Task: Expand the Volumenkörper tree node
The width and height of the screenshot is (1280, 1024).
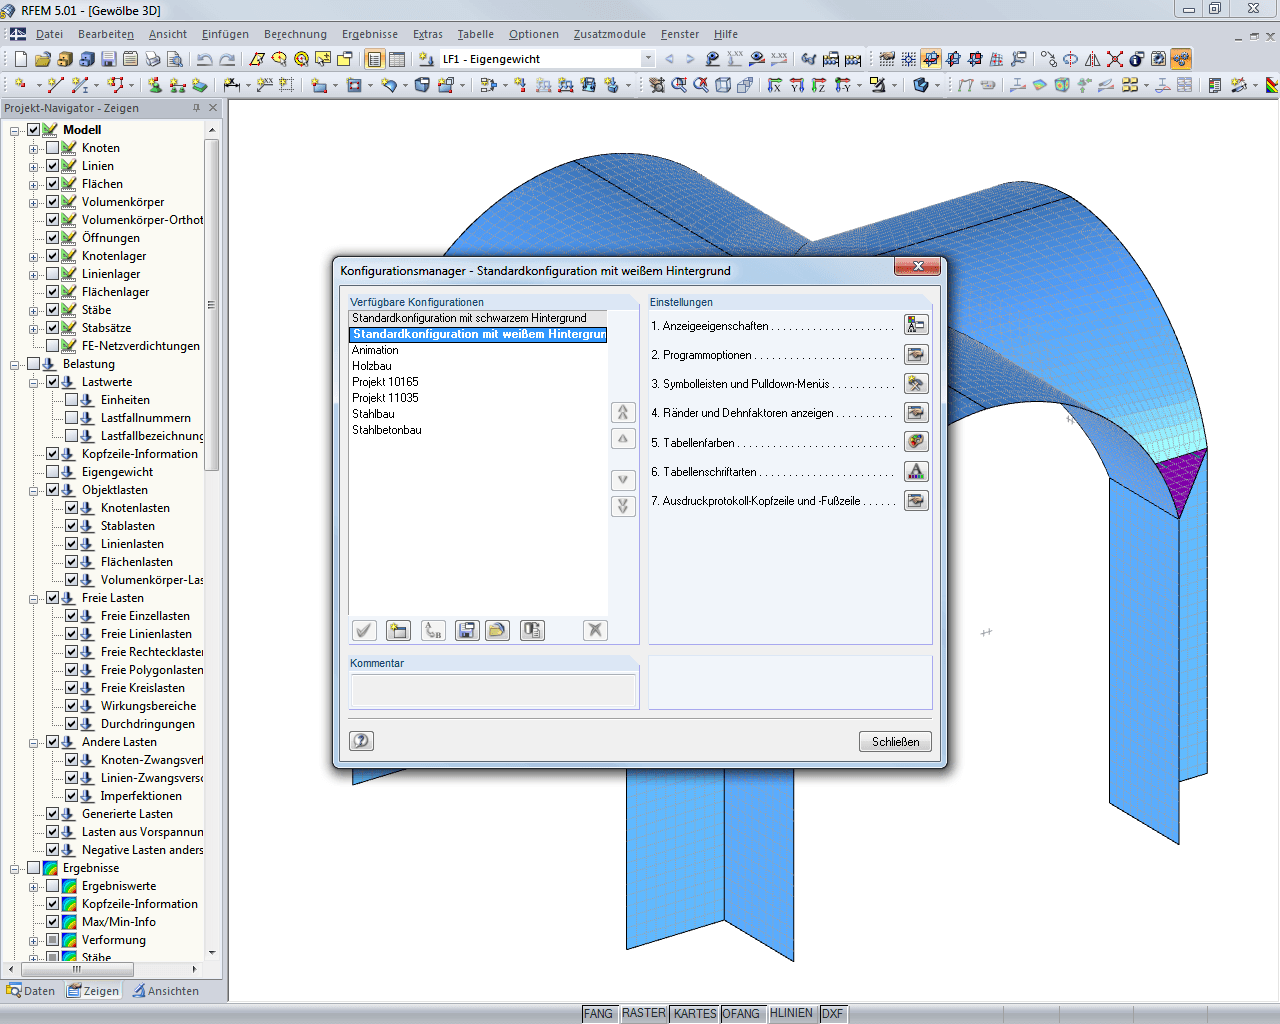Action: 34,202
